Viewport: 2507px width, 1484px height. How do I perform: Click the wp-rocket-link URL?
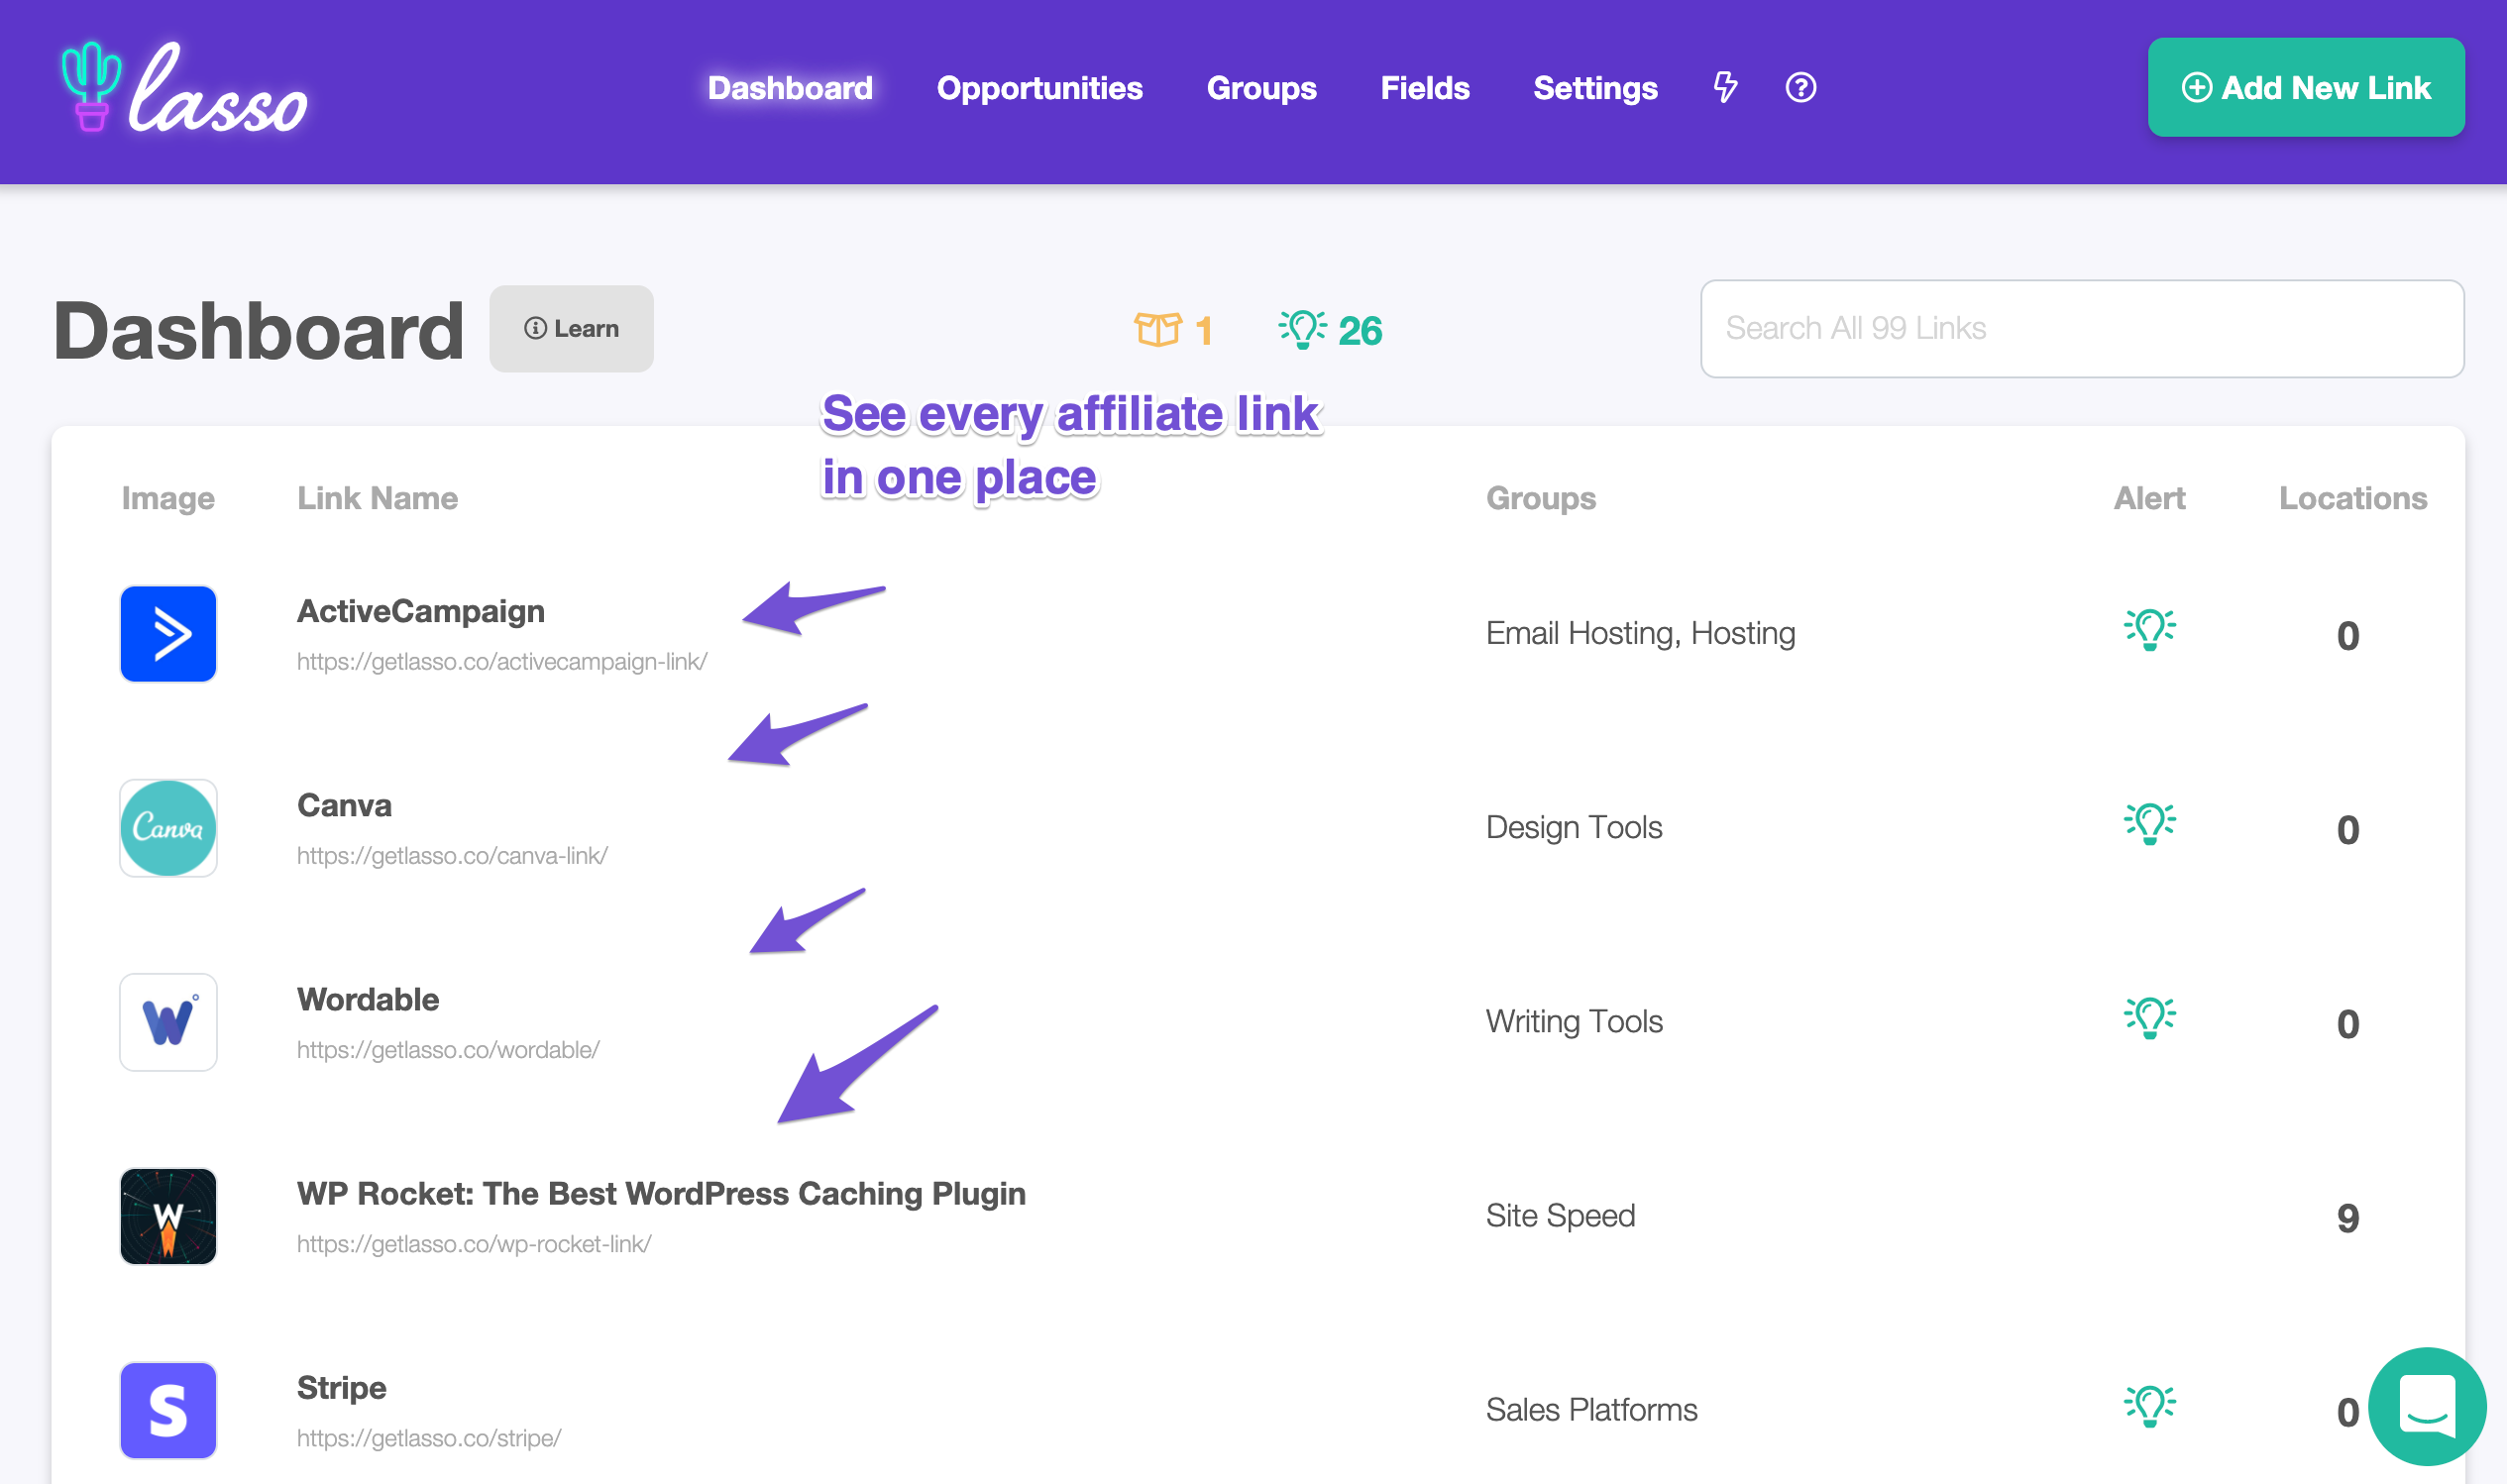(474, 1244)
